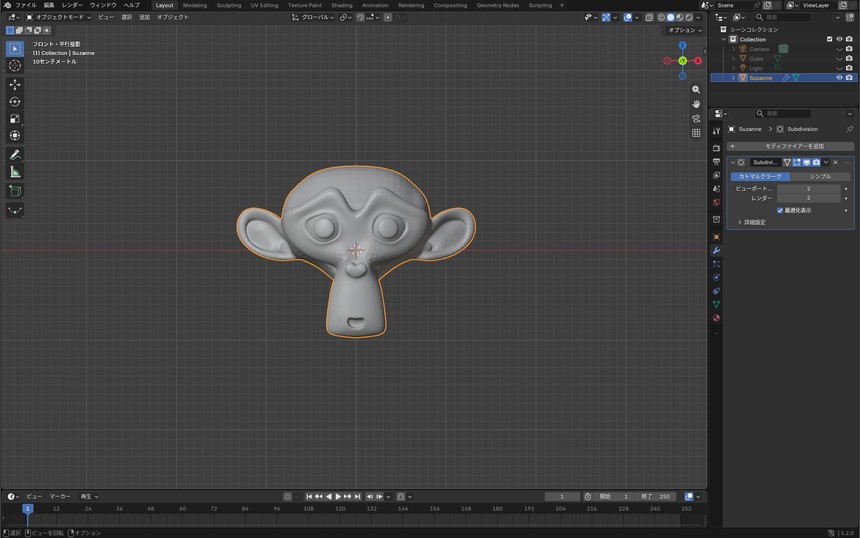The width and height of the screenshot is (860, 538).
Task: Uncheck the 最適化表示 checkbox
Action: [x=780, y=211]
